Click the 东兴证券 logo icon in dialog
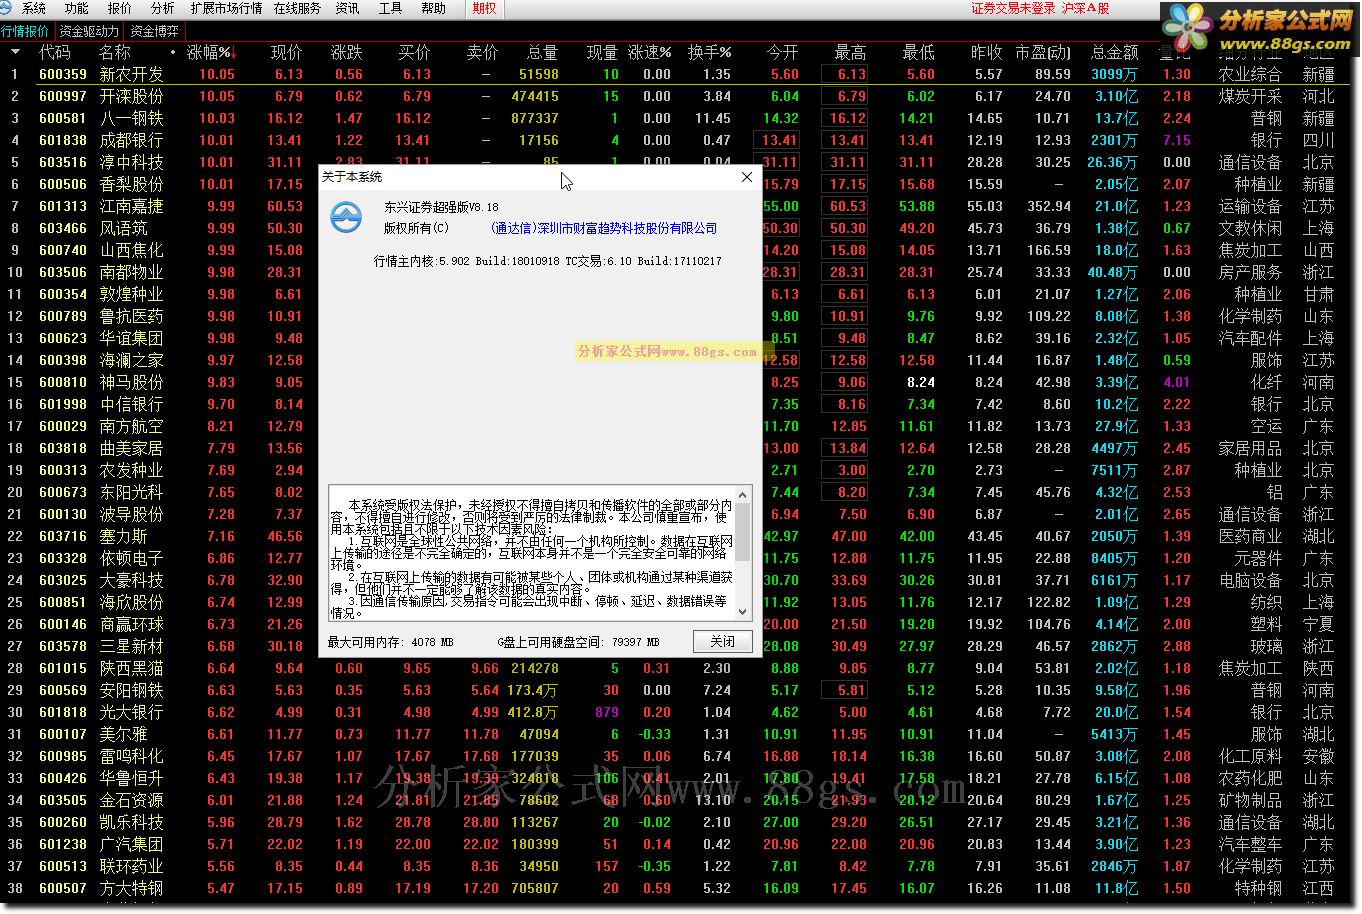1362x914 pixels. [346, 217]
